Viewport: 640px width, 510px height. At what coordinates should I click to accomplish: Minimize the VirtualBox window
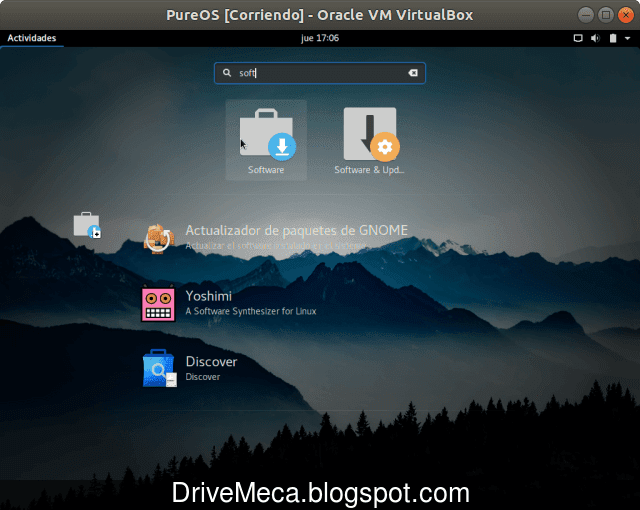coord(586,15)
